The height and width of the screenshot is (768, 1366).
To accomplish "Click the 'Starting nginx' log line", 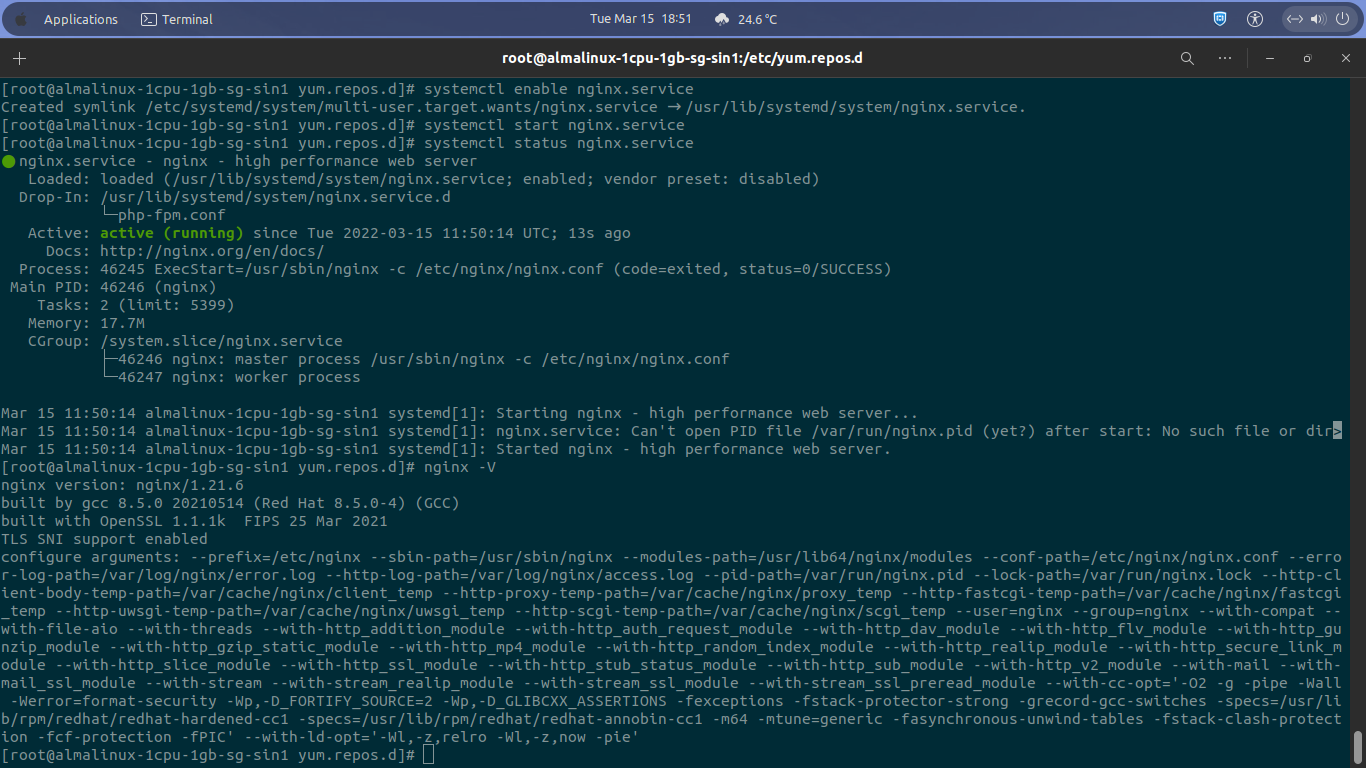I will point(459,413).
